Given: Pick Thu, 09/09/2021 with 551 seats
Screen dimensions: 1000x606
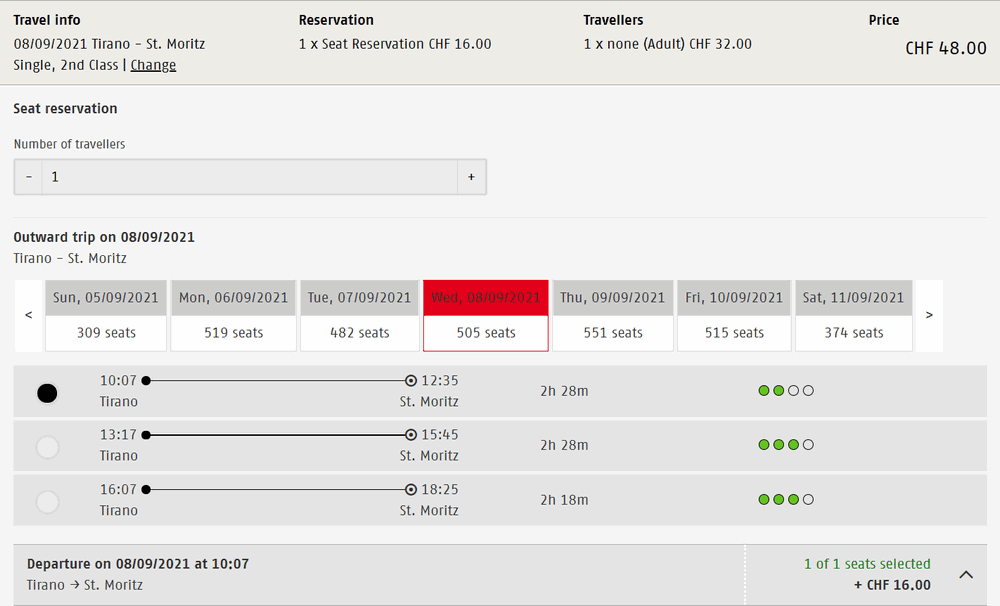Looking at the screenshot, I should (x=613, y=315).
